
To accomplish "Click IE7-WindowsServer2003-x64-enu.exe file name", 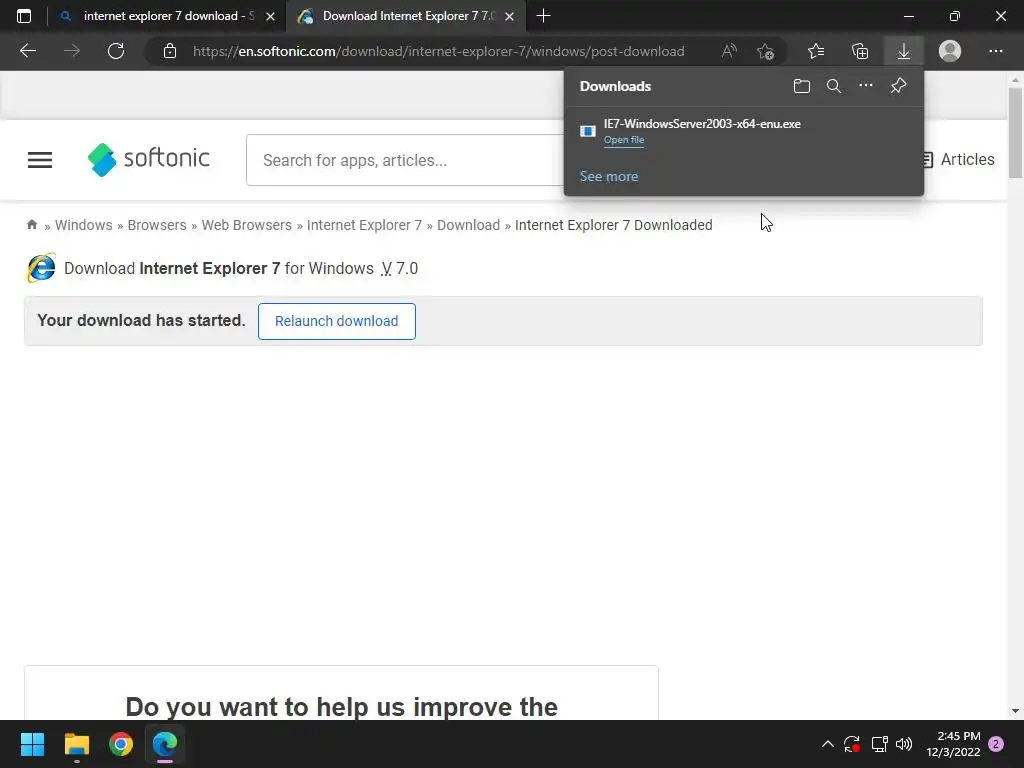I will (x=702, y=123).
